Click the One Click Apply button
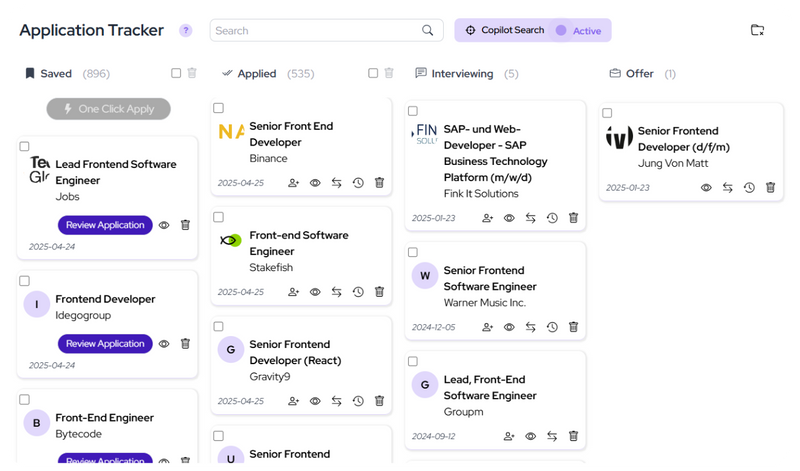800x471 pixels. point(109,109)
